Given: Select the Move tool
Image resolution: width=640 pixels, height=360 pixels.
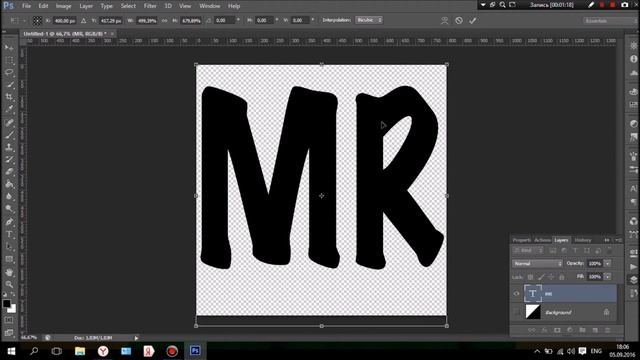Looking at the screenshot, I should click(9, 48).
